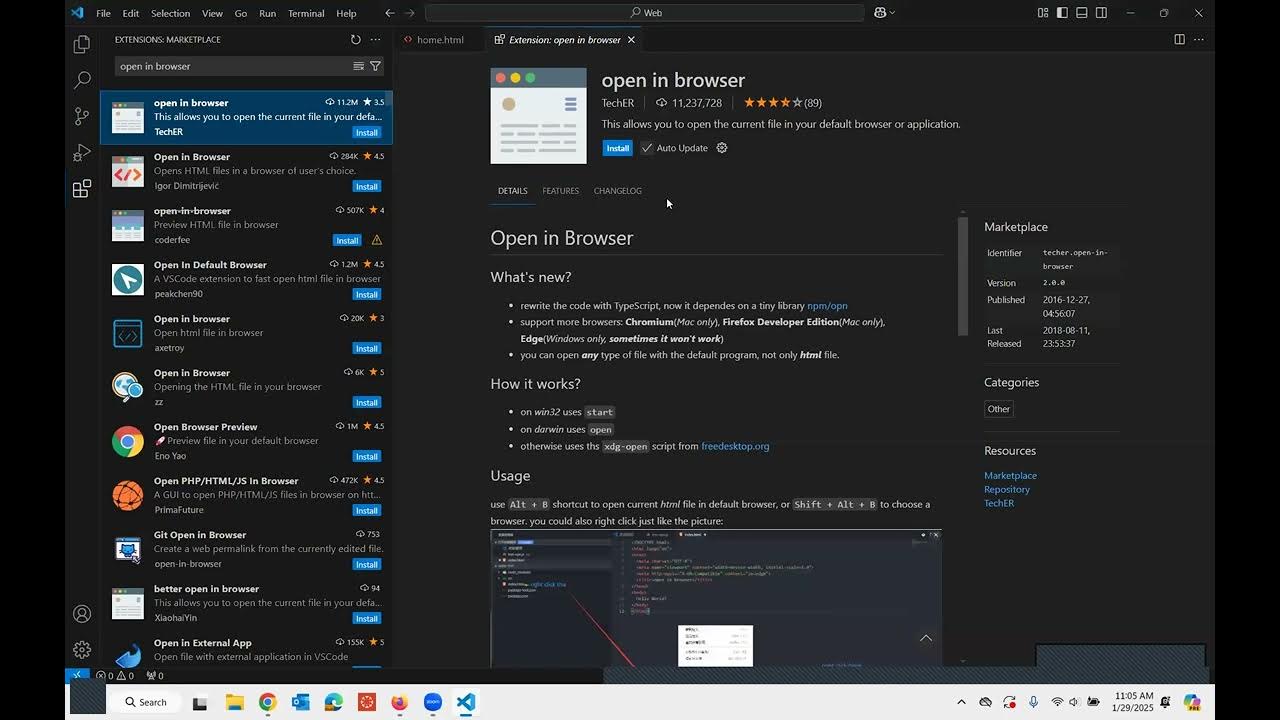Split the editor to the right
1280x720 pixels.
(1179, 40)
